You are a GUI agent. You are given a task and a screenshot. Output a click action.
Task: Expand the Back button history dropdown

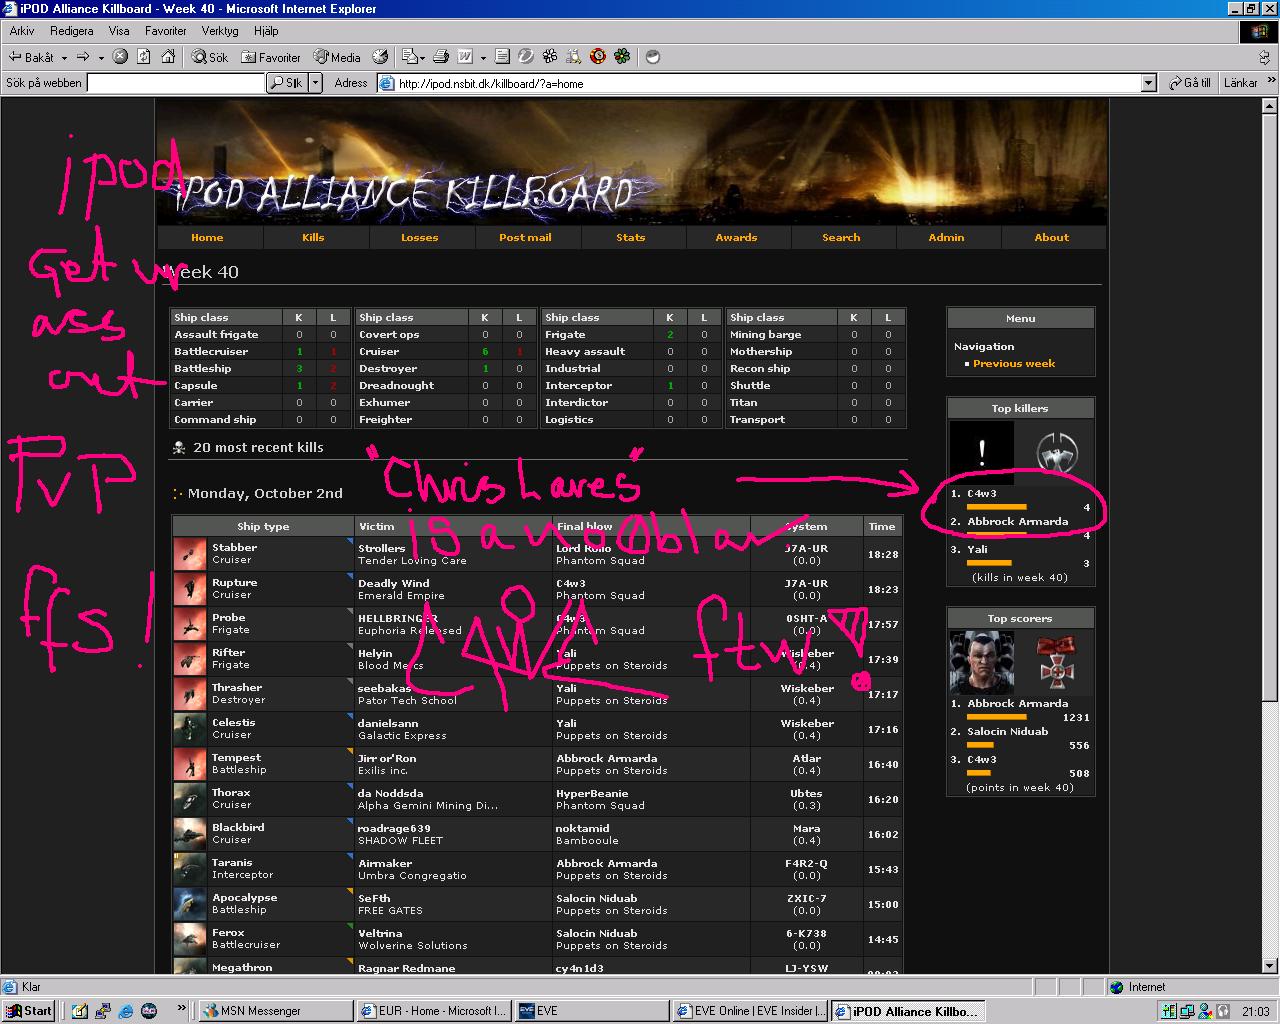click(x=64, y=58)
